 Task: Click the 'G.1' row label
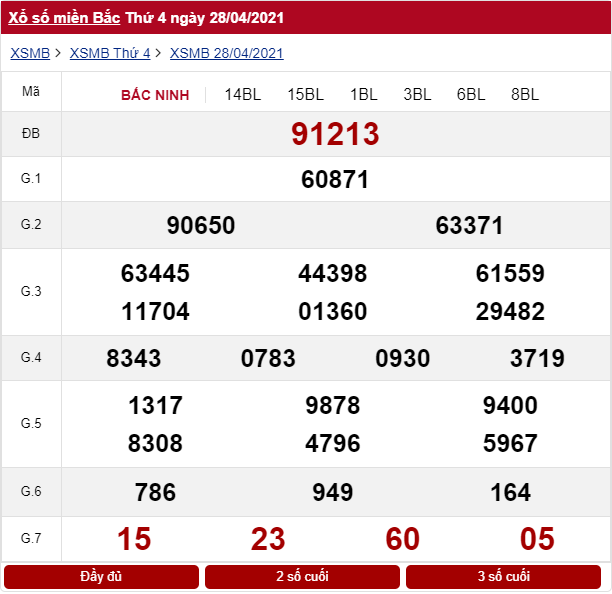(x=31, y=179)
